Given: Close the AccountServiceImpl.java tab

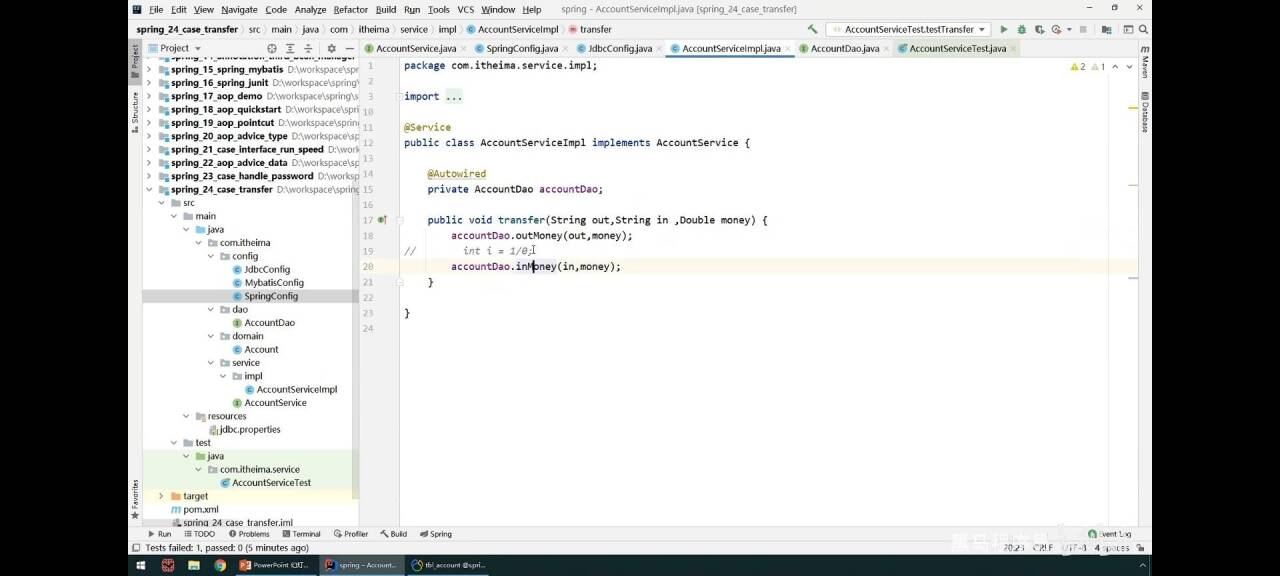Looking at the screenshot, I should (x=788, y=48).
